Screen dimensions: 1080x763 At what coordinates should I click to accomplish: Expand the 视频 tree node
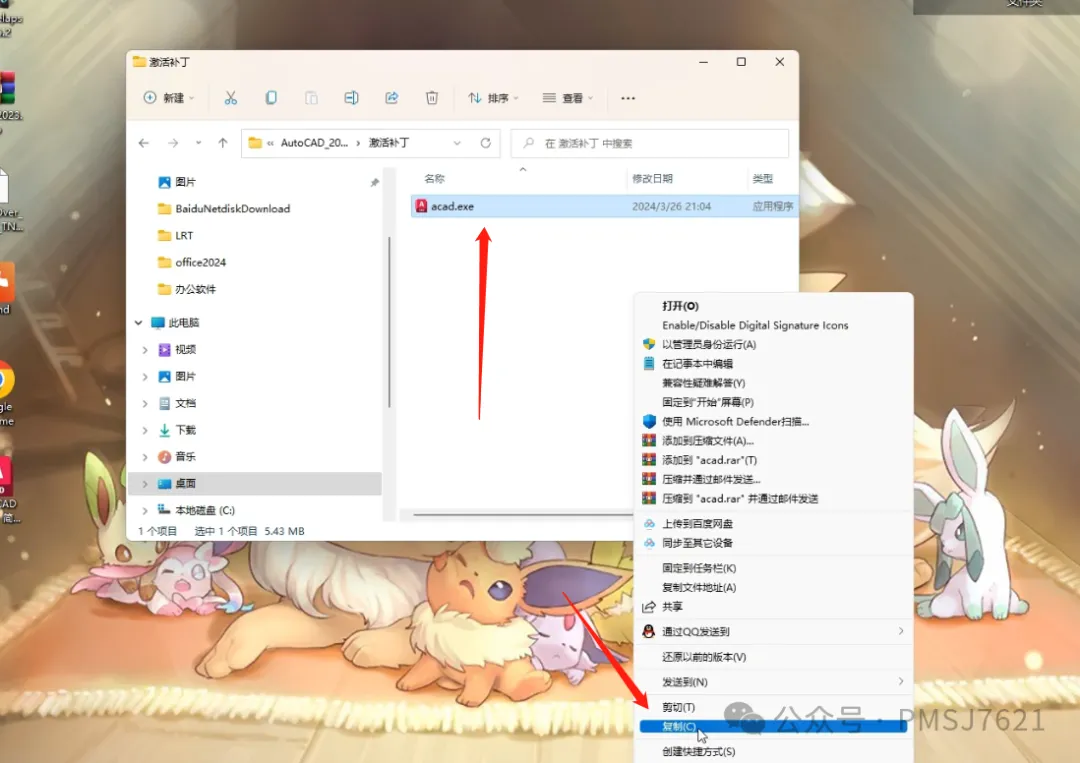[x=145, y=350]
